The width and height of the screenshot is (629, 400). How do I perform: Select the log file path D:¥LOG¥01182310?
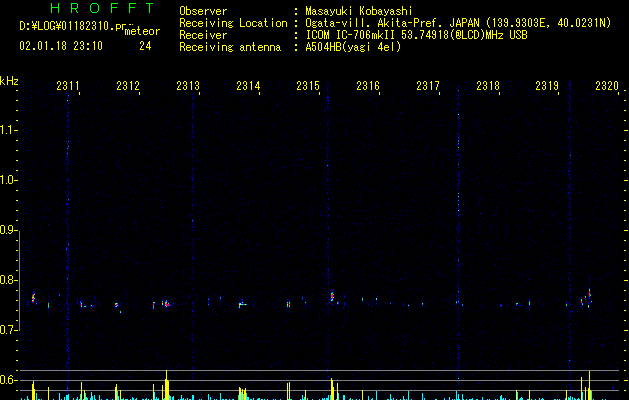pyautogui.click(x=74, y=26)
